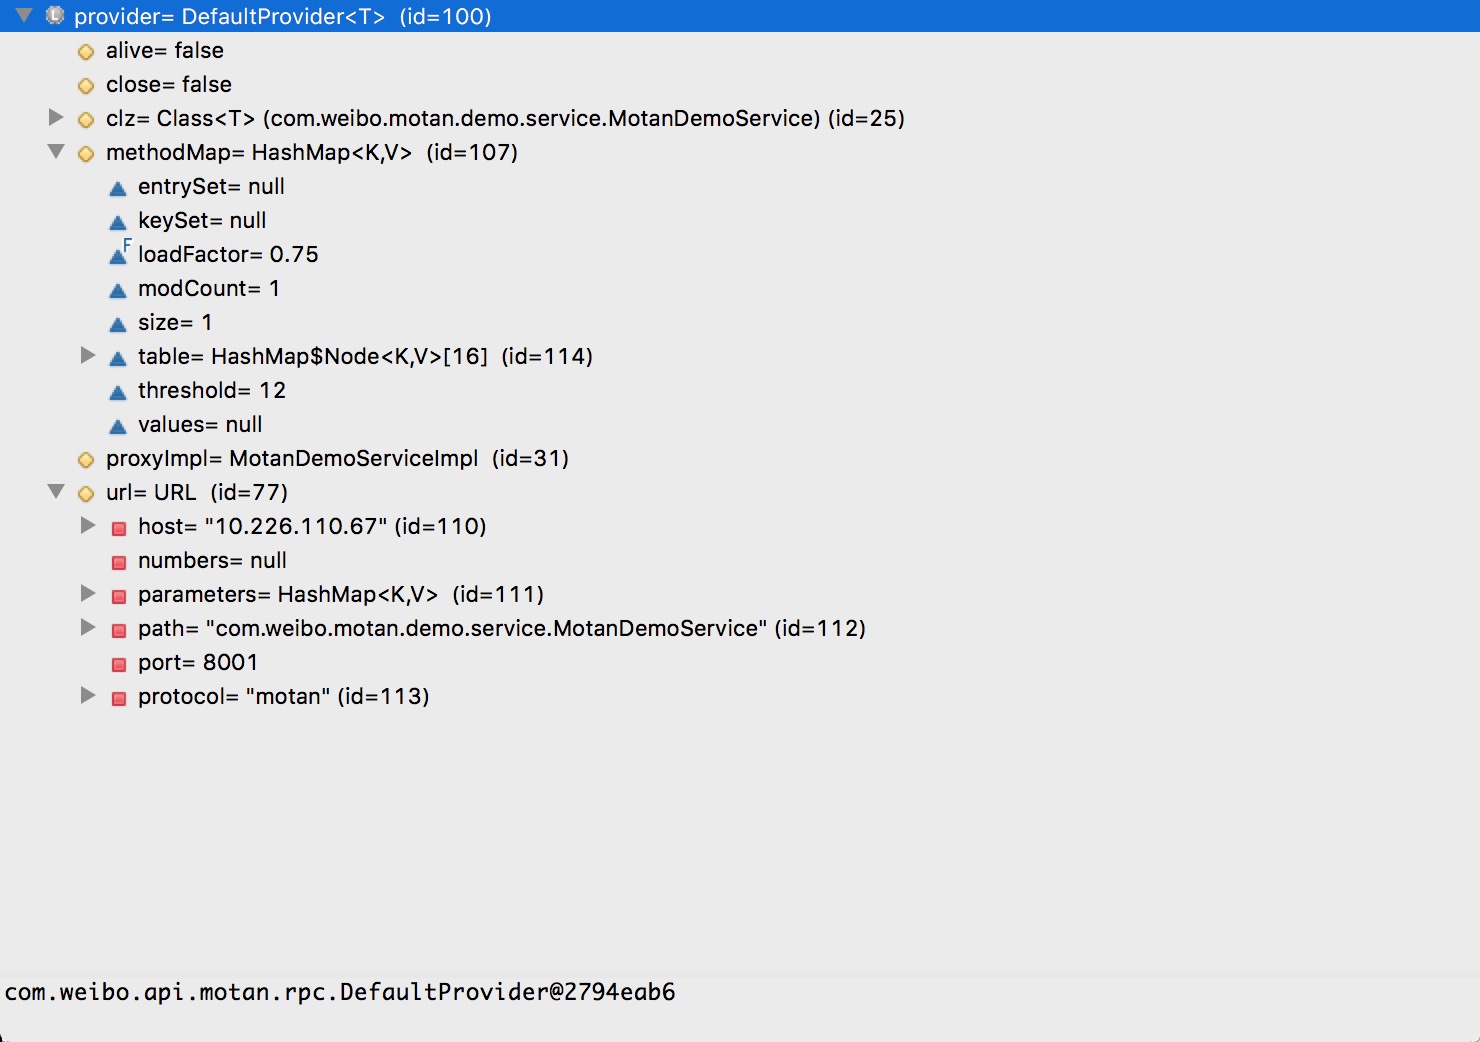Expand the parameters HashMap node
The image size is (1480, 1042).
pyautogui.click(x=88, y=594)
